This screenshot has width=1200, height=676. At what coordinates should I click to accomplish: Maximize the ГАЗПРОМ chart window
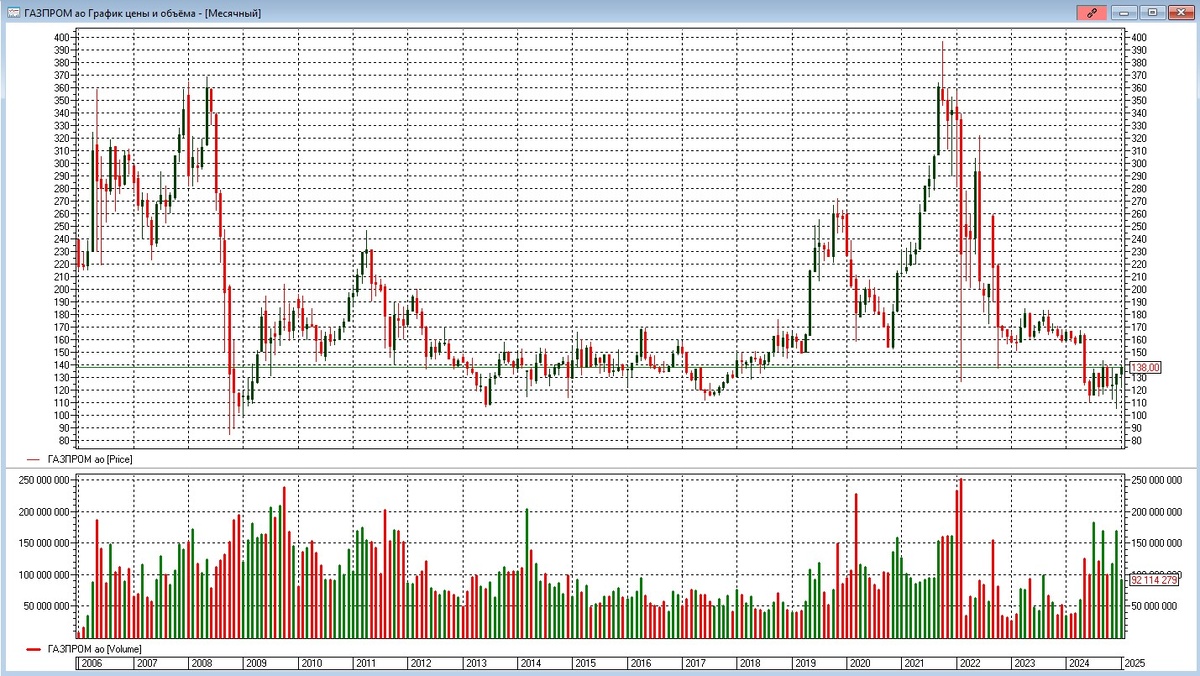tap(1153, 12)
